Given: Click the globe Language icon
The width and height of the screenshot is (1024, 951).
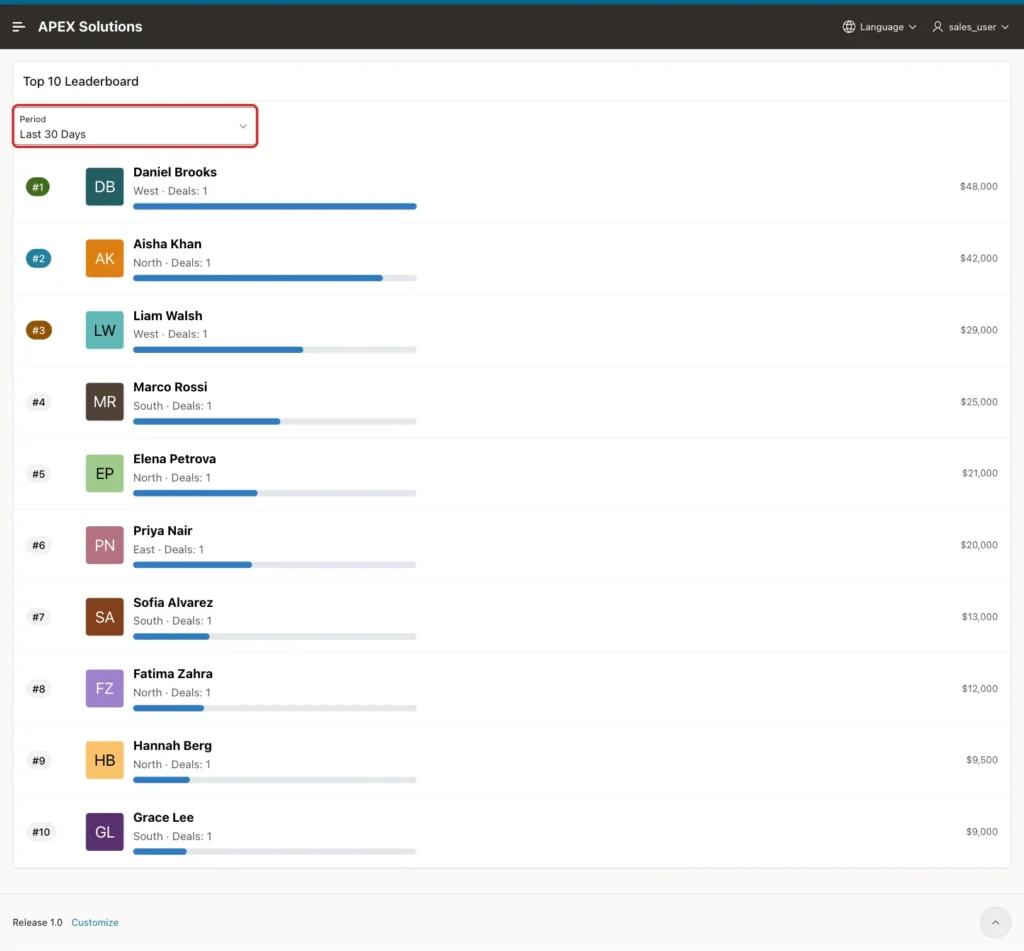Looking at the screenshot, I should (x=848, y=27).
